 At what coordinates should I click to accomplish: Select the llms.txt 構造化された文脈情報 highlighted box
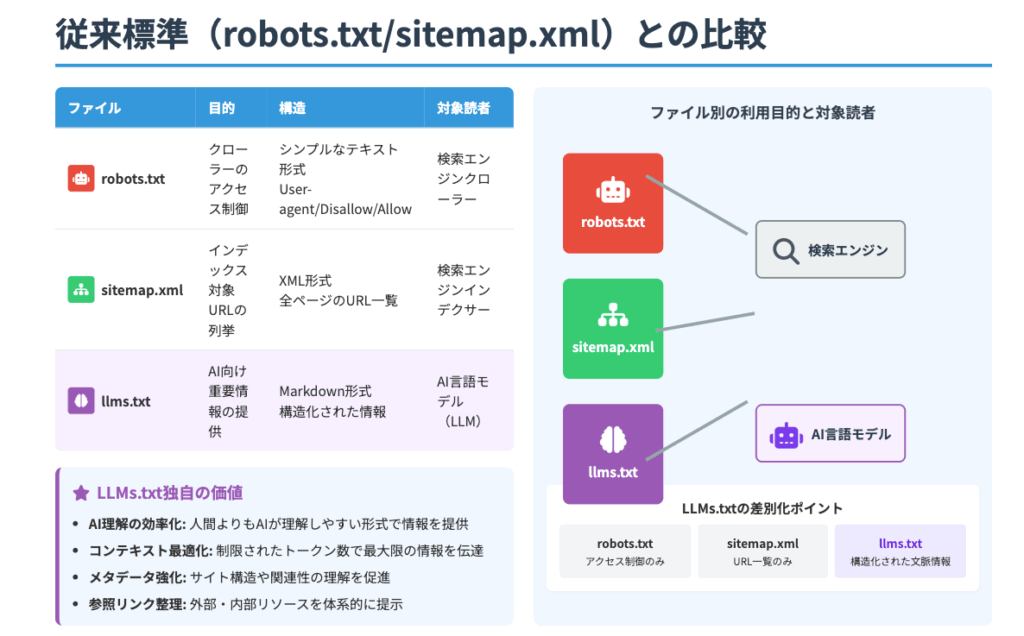click(900, 551)
